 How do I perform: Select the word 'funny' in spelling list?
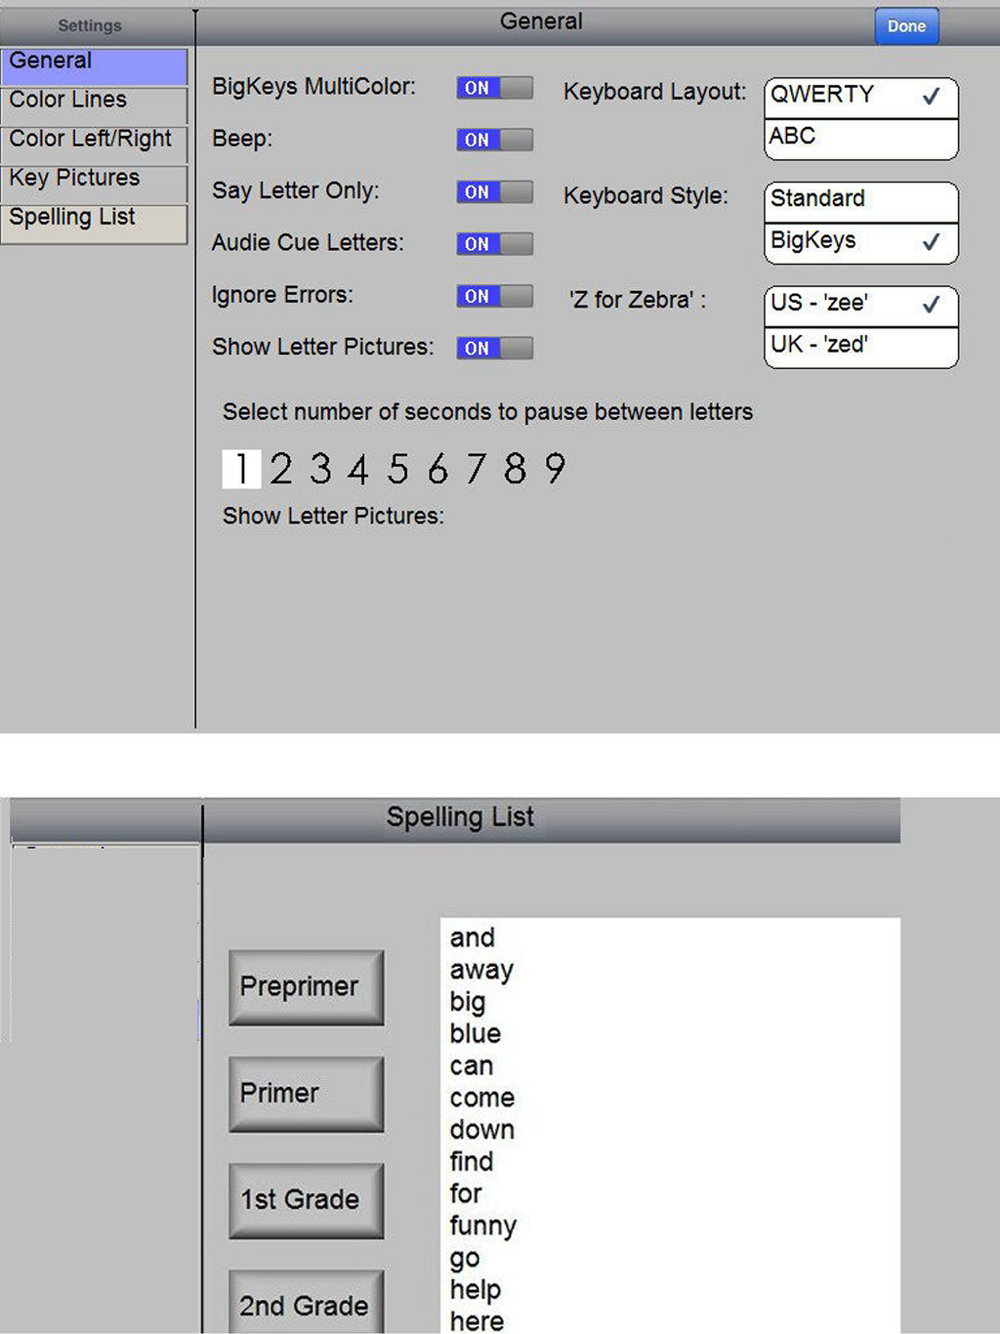coord(483,1226)
